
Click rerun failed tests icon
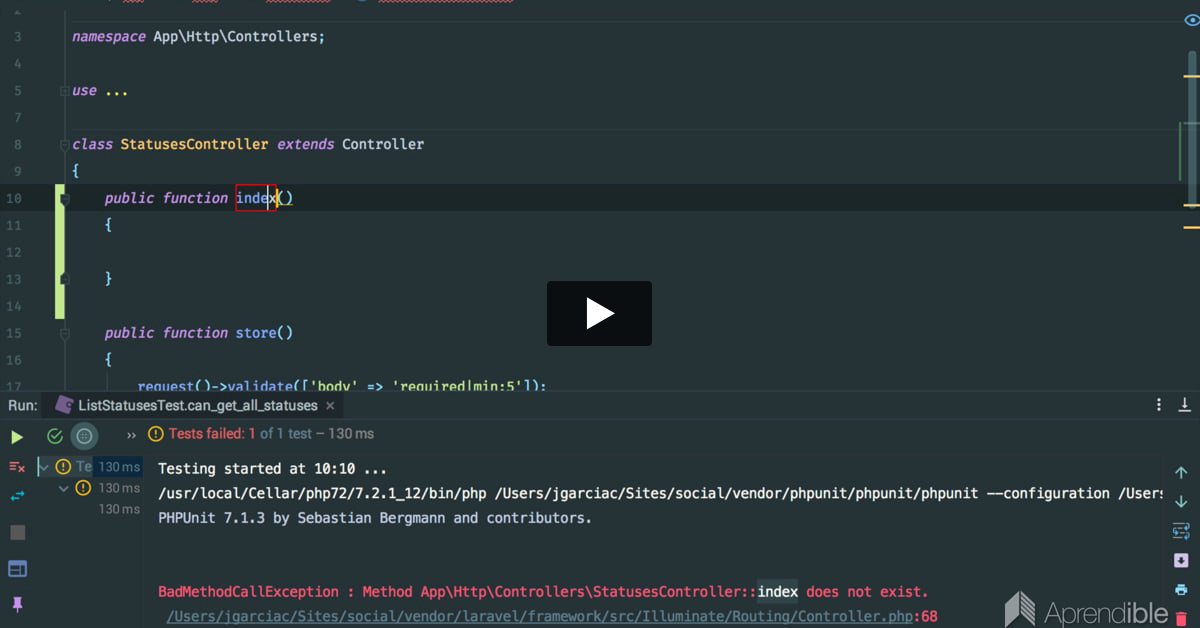point(17,467)
